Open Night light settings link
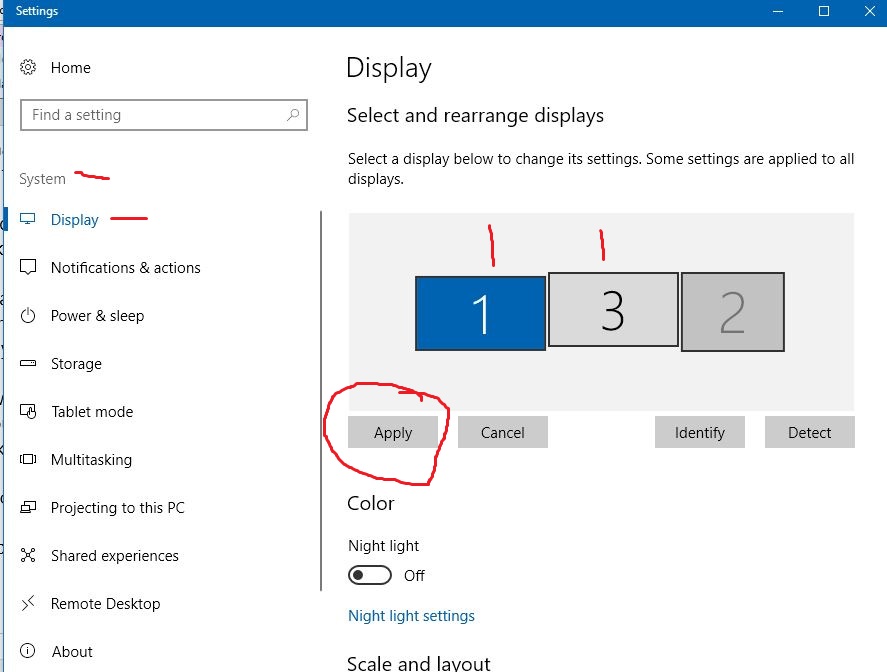887x672 pixels. (x=411, y=615)
